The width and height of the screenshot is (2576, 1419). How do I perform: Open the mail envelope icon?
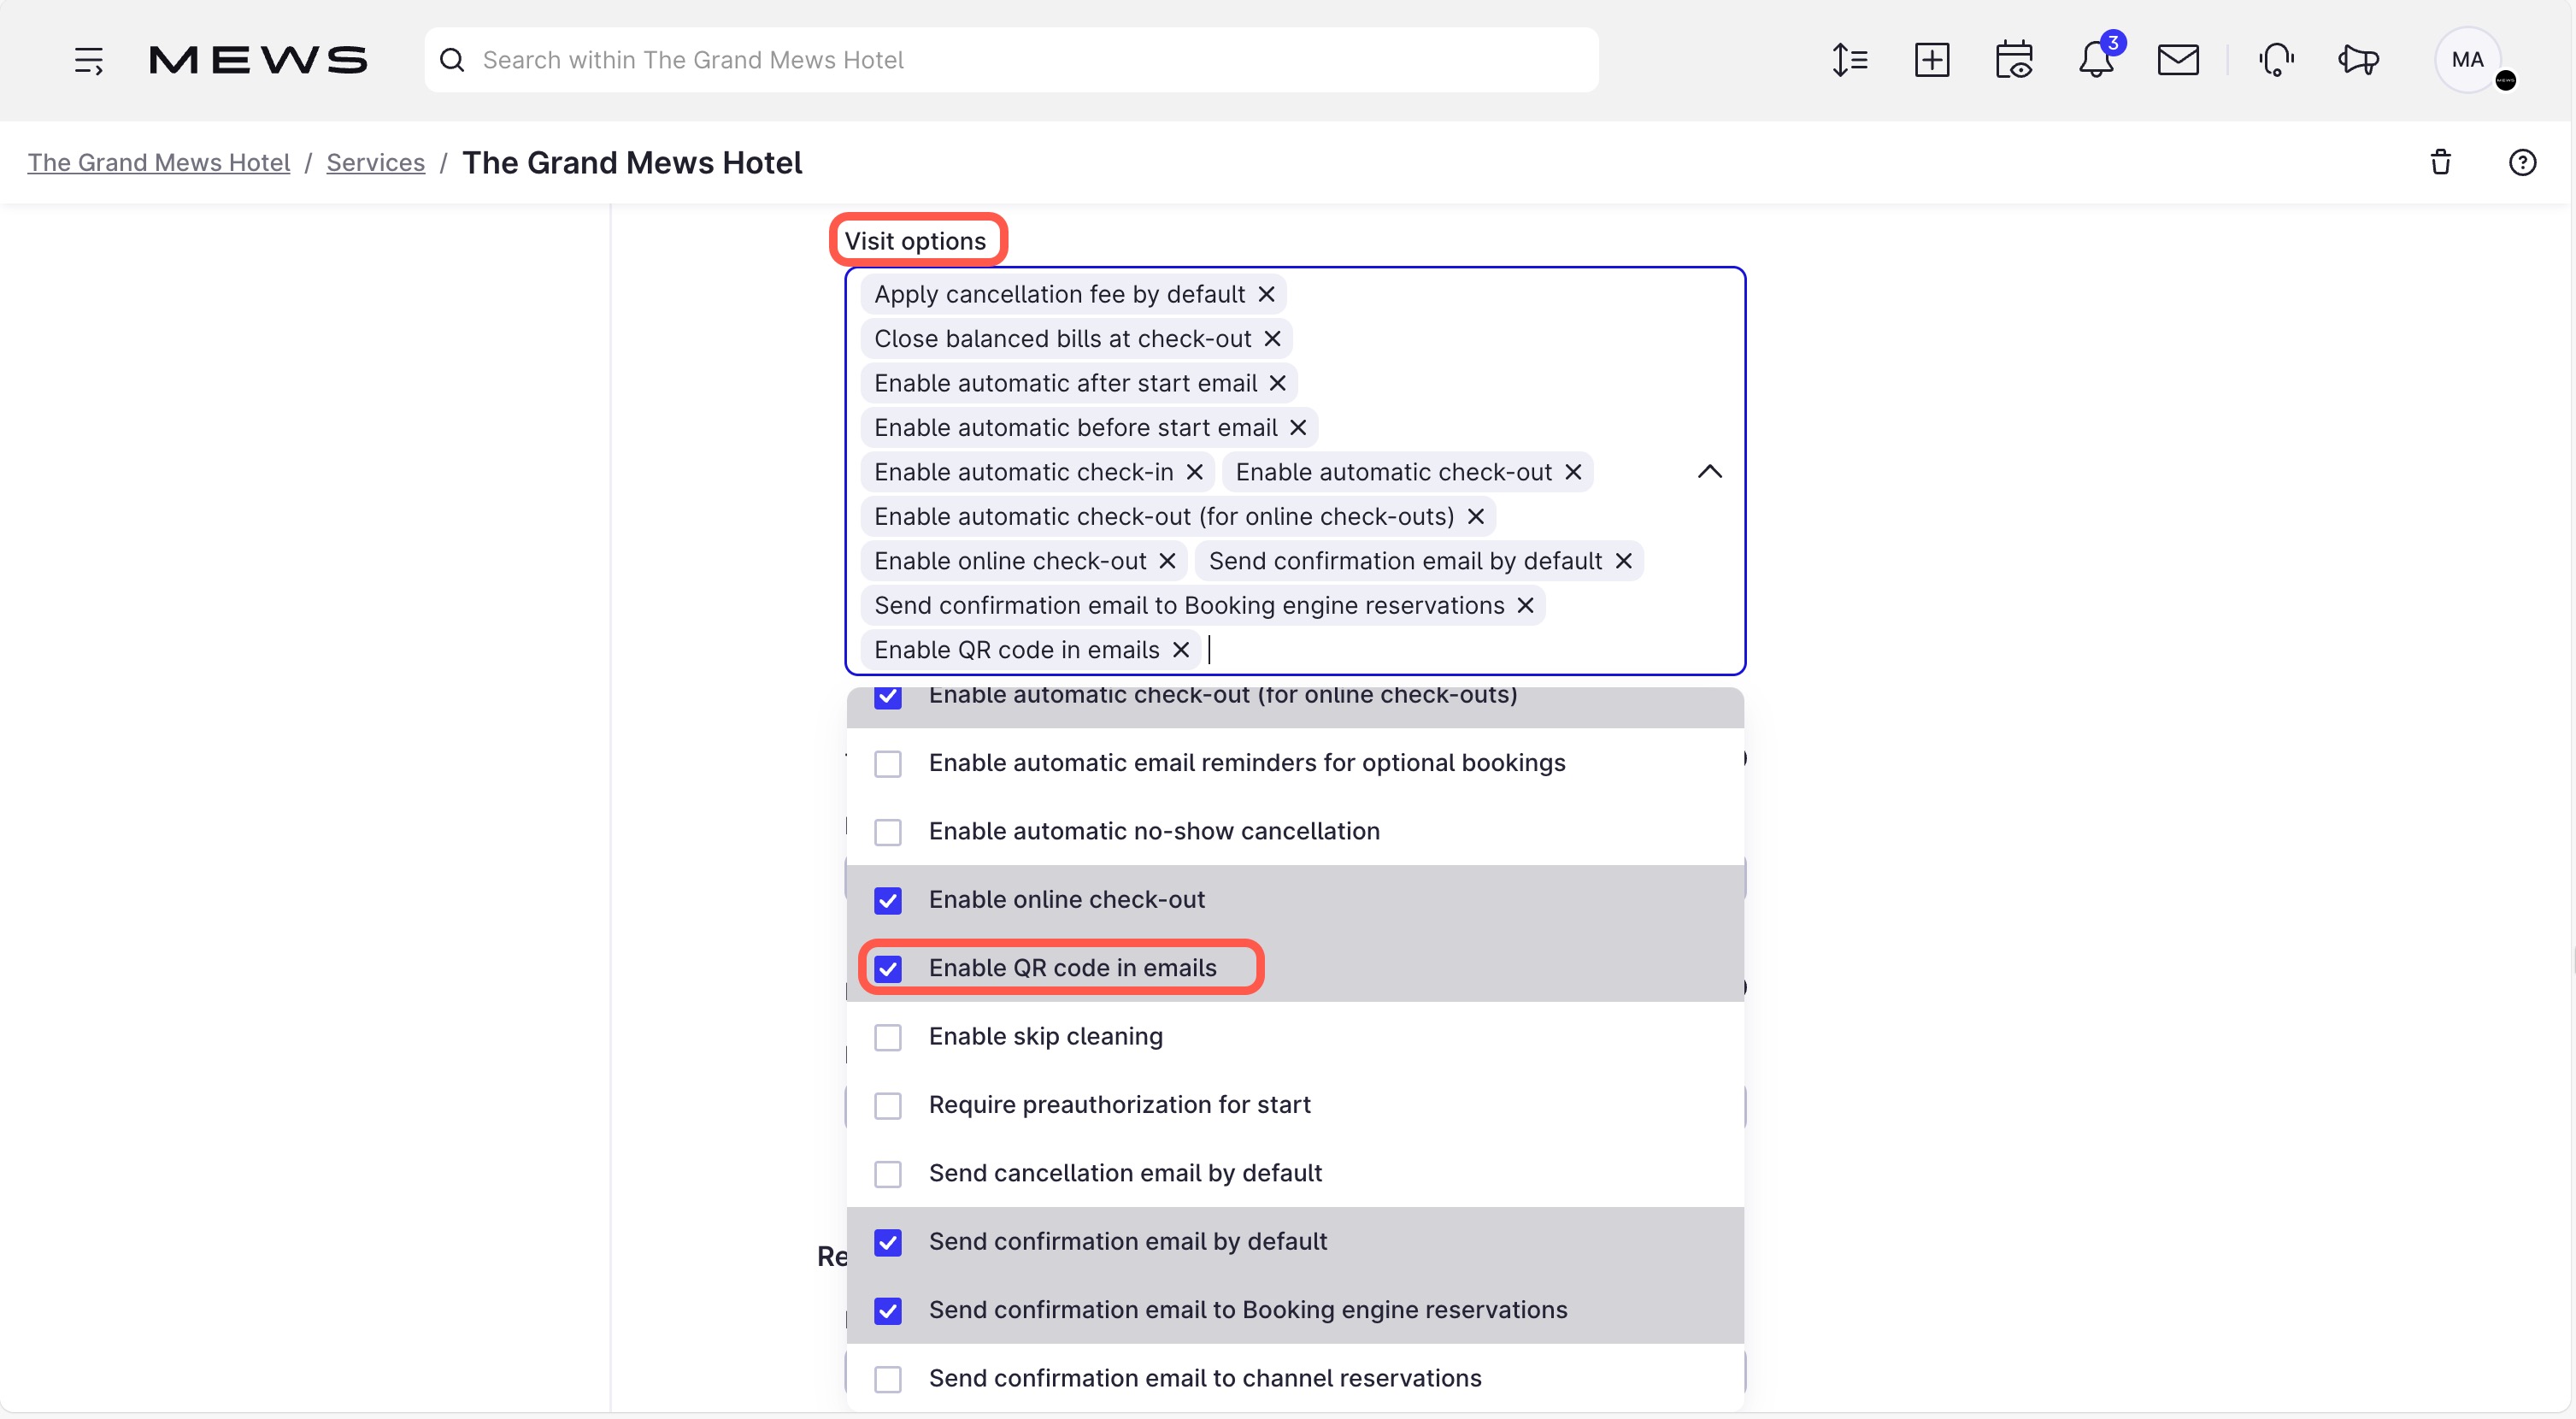pos(2177,60)
